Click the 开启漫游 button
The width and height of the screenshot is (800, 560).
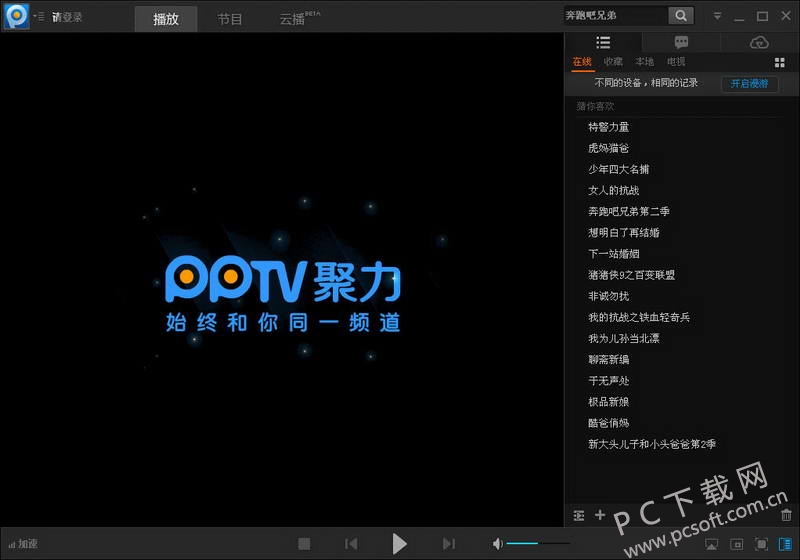[x=749, y=84]
